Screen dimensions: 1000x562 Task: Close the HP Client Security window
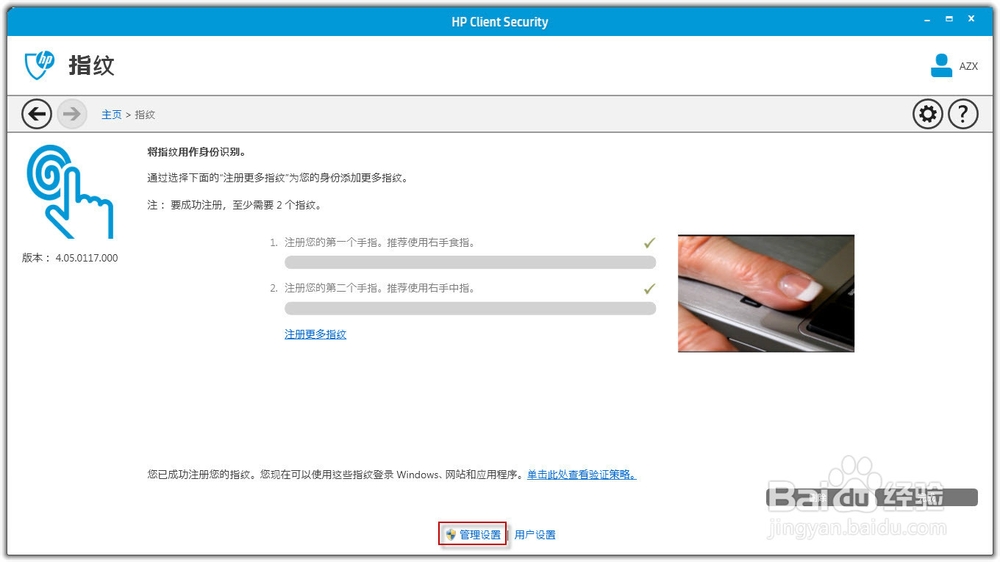[x=971, y=19]
